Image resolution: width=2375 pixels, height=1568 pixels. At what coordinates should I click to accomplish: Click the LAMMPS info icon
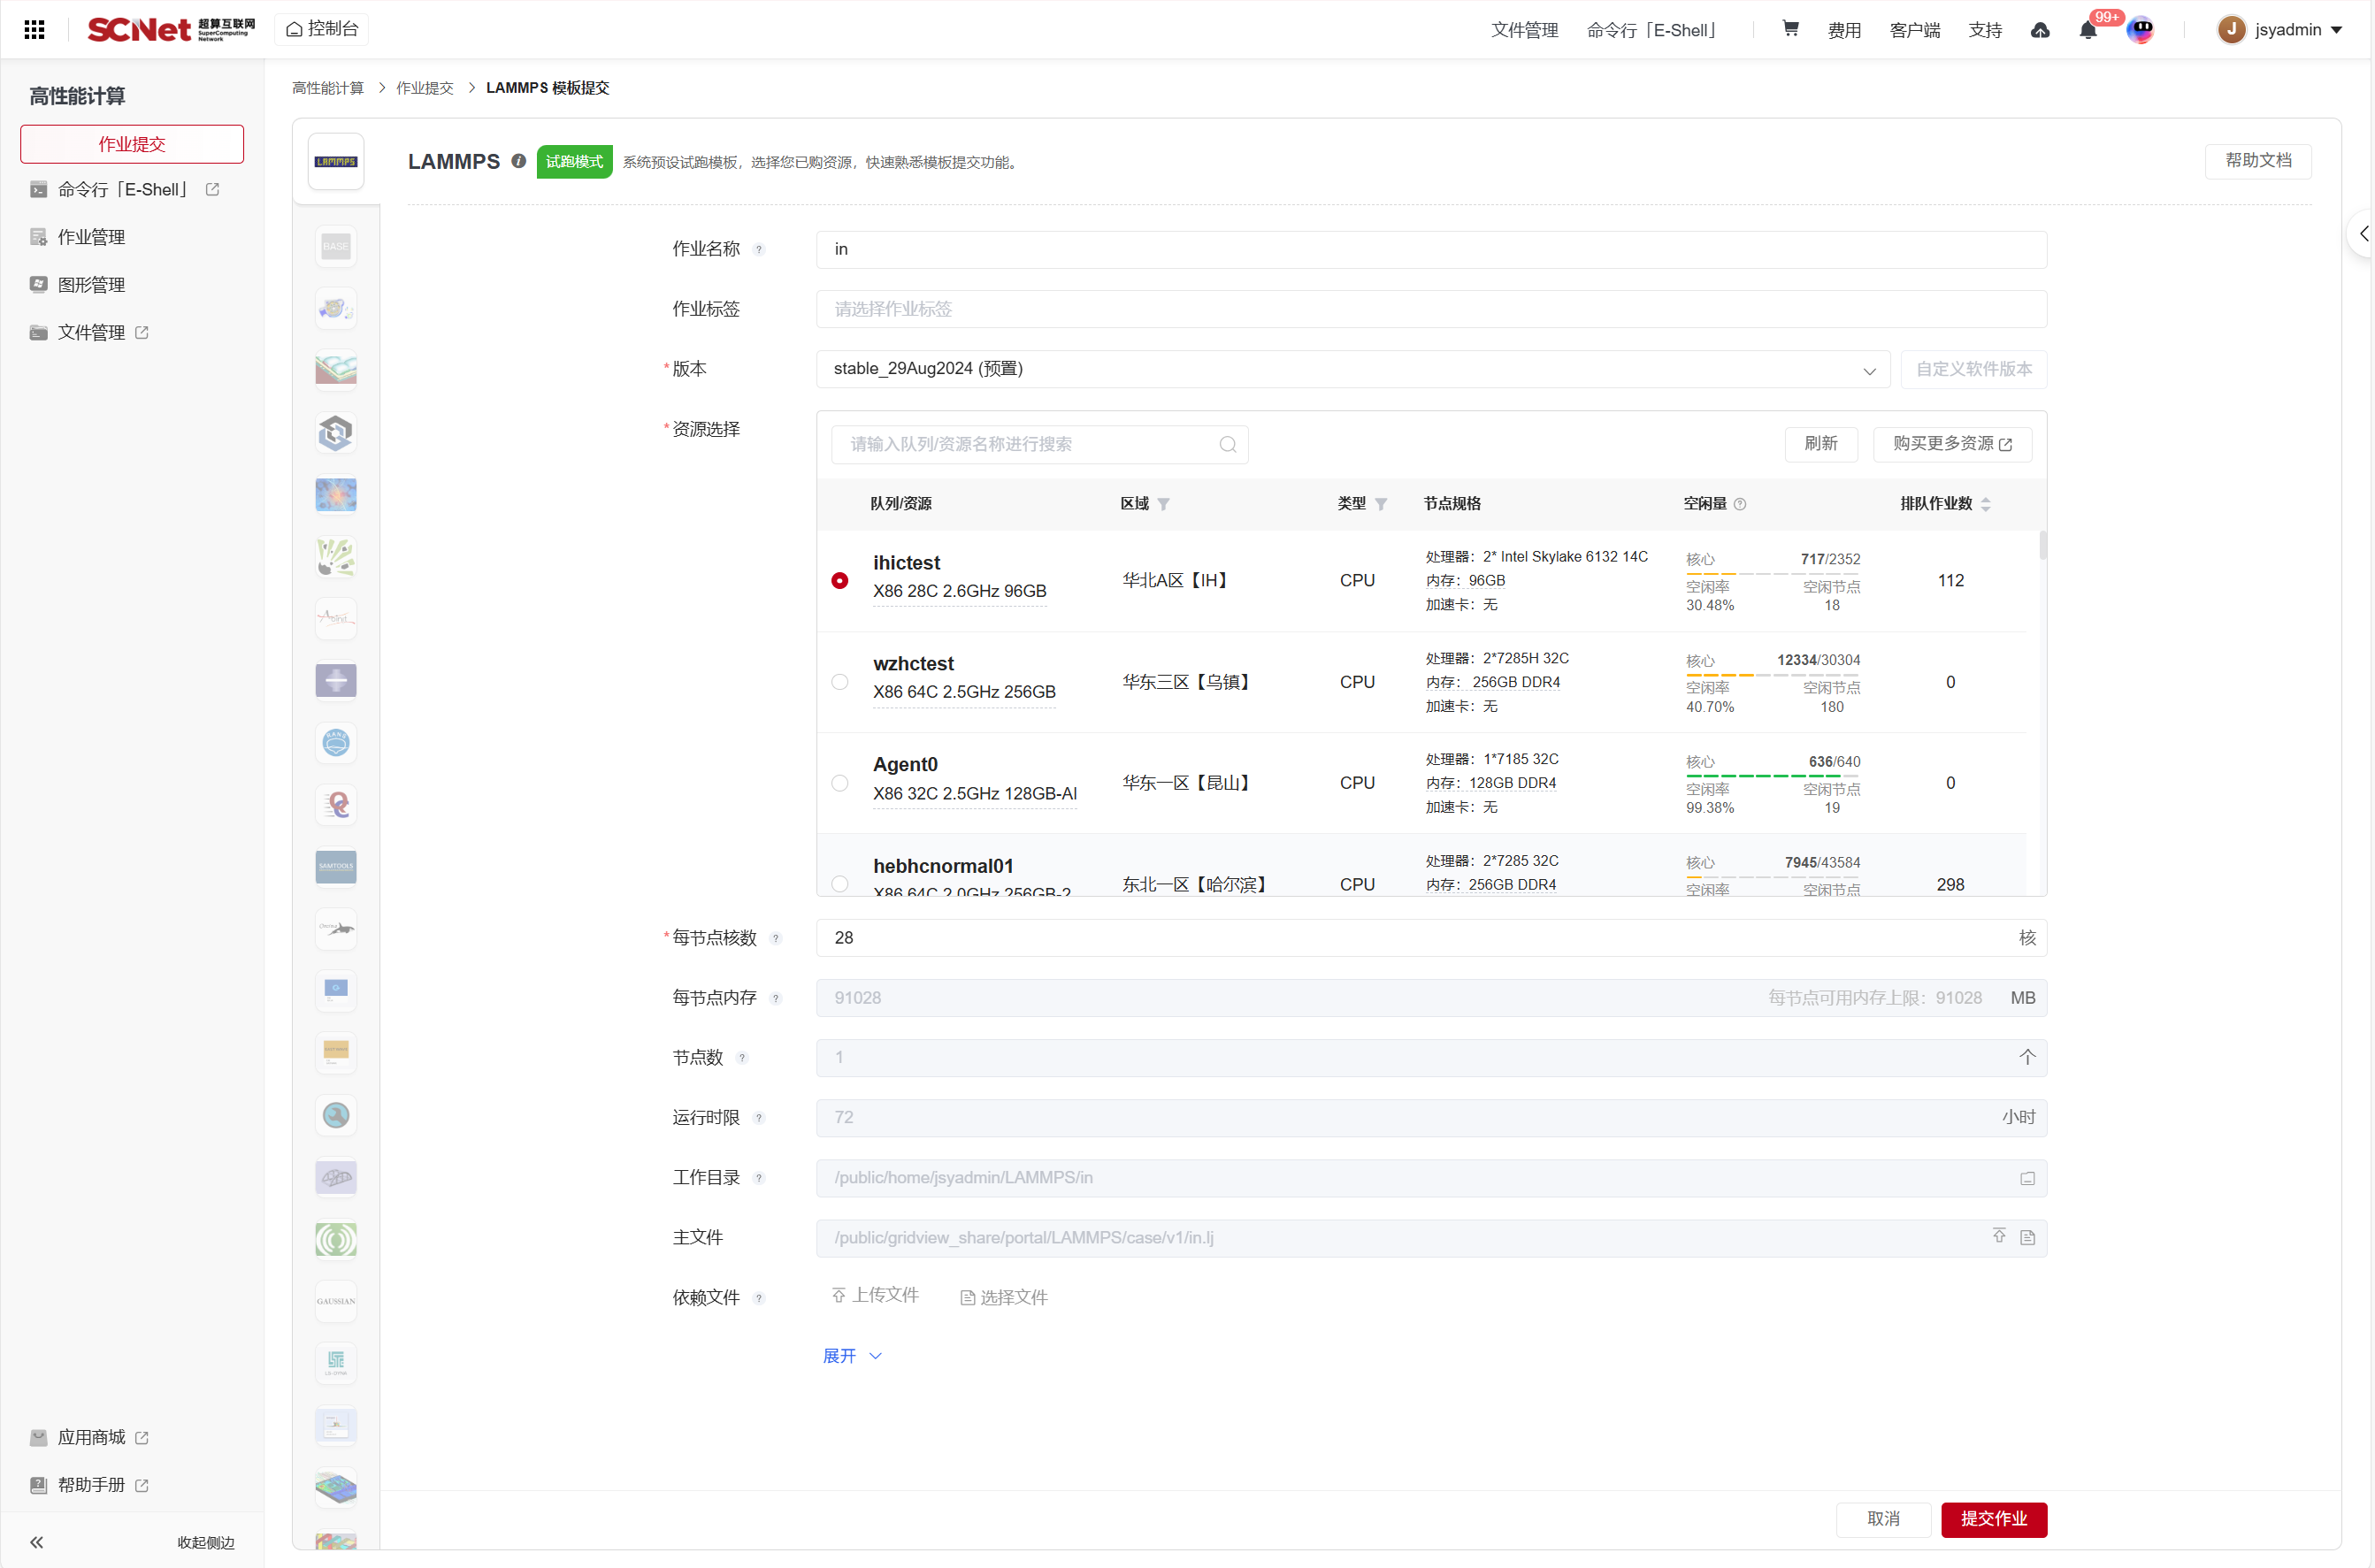click(518, 161)
